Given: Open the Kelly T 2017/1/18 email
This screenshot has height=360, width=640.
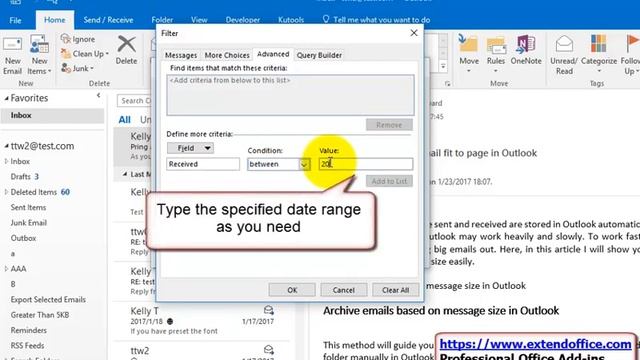Looking at the screenshot, I should (202, 321).
